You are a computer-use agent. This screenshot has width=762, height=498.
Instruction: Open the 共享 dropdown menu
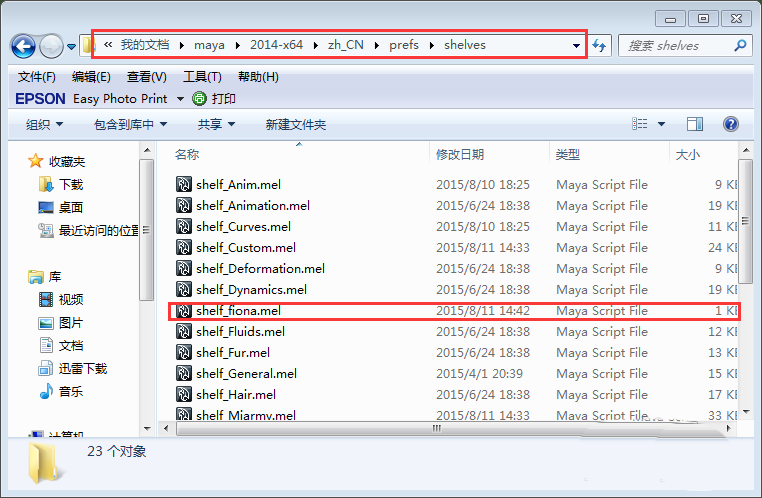pos(216,124)
